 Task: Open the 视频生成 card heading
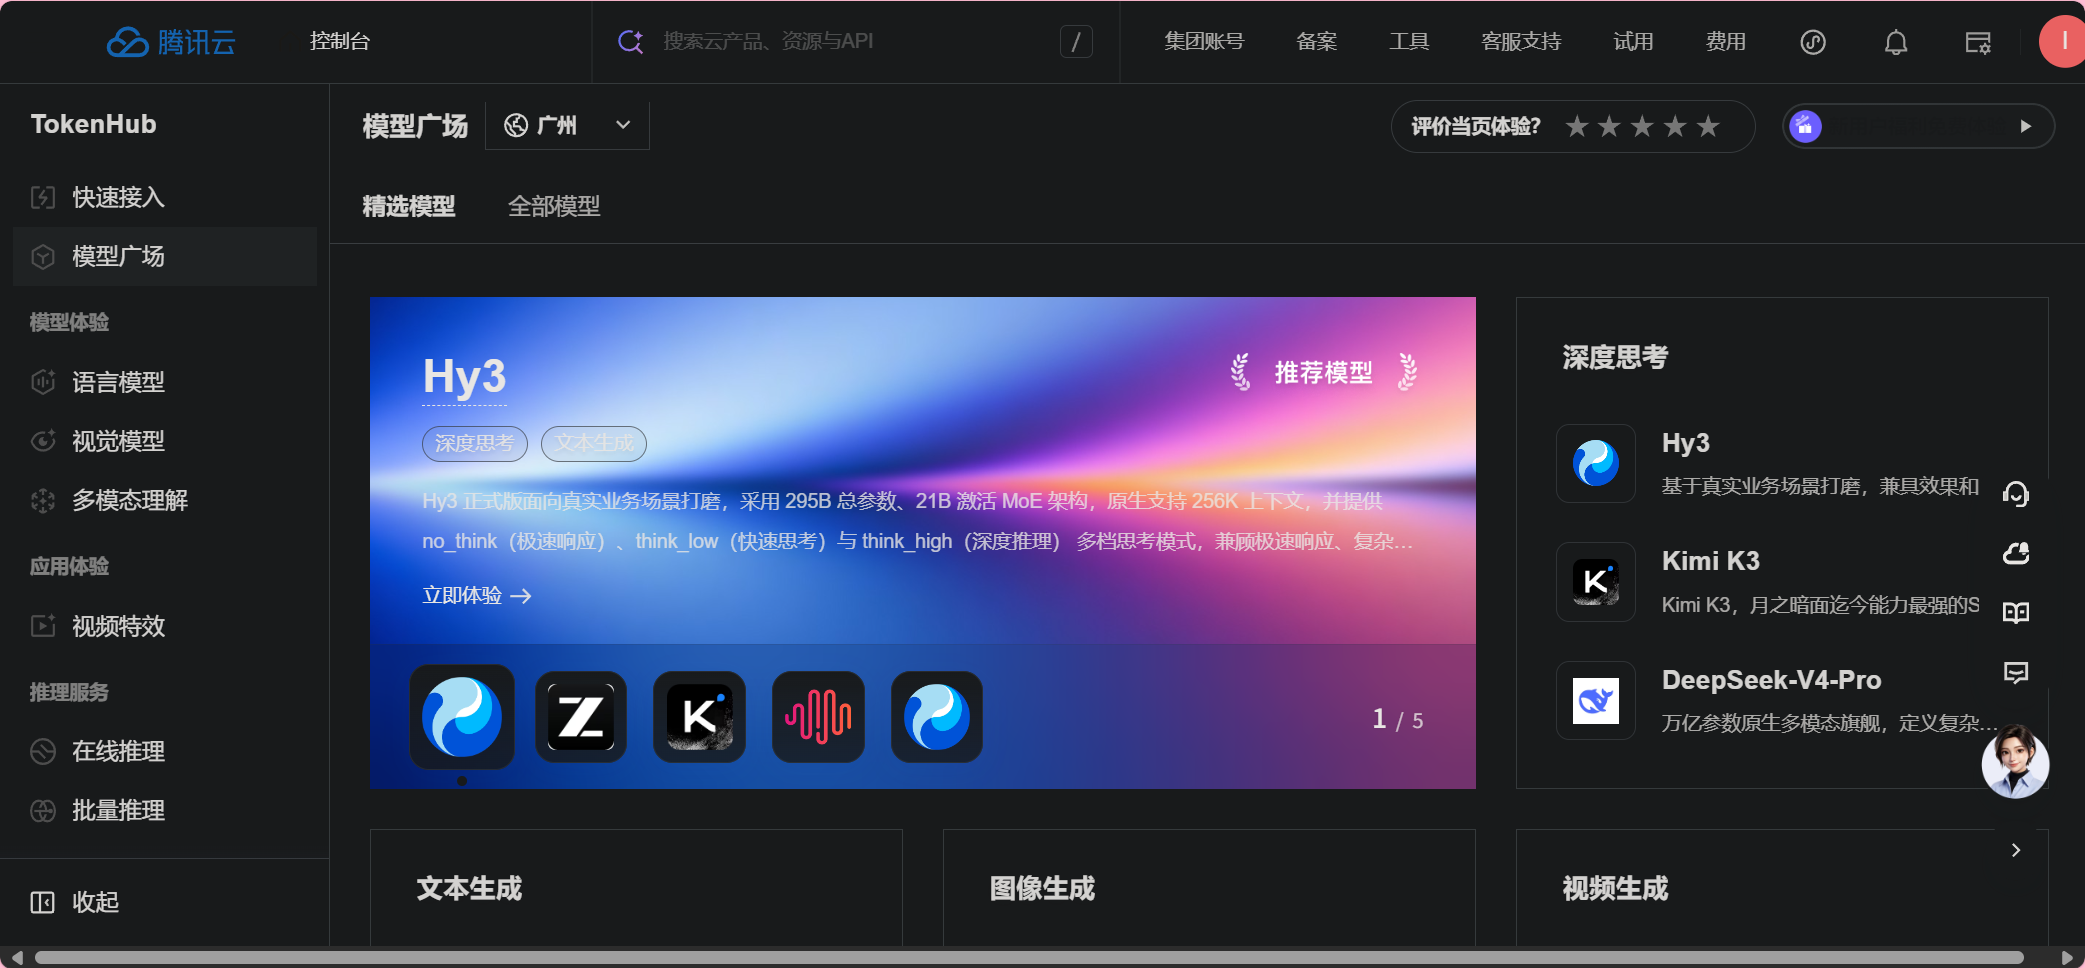coord(1615,888)
